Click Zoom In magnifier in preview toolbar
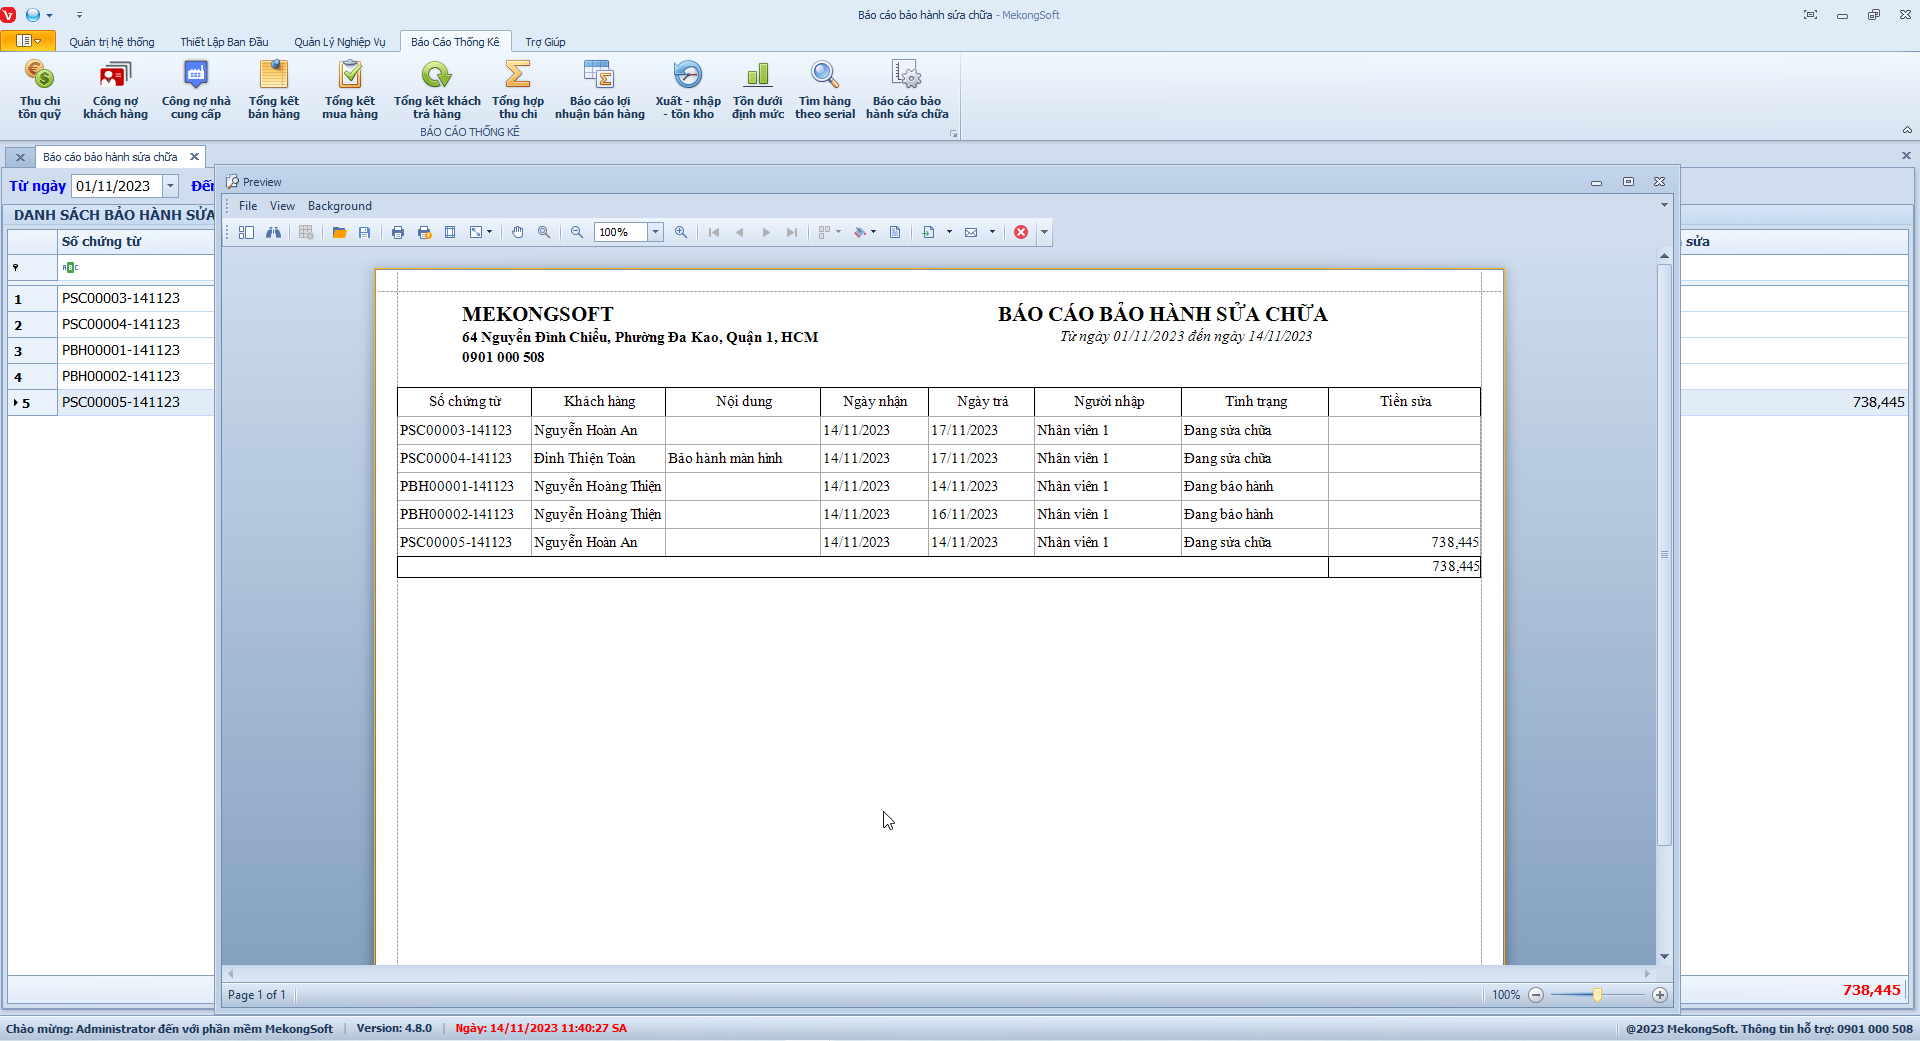1920x1041 pixels. 681,232
